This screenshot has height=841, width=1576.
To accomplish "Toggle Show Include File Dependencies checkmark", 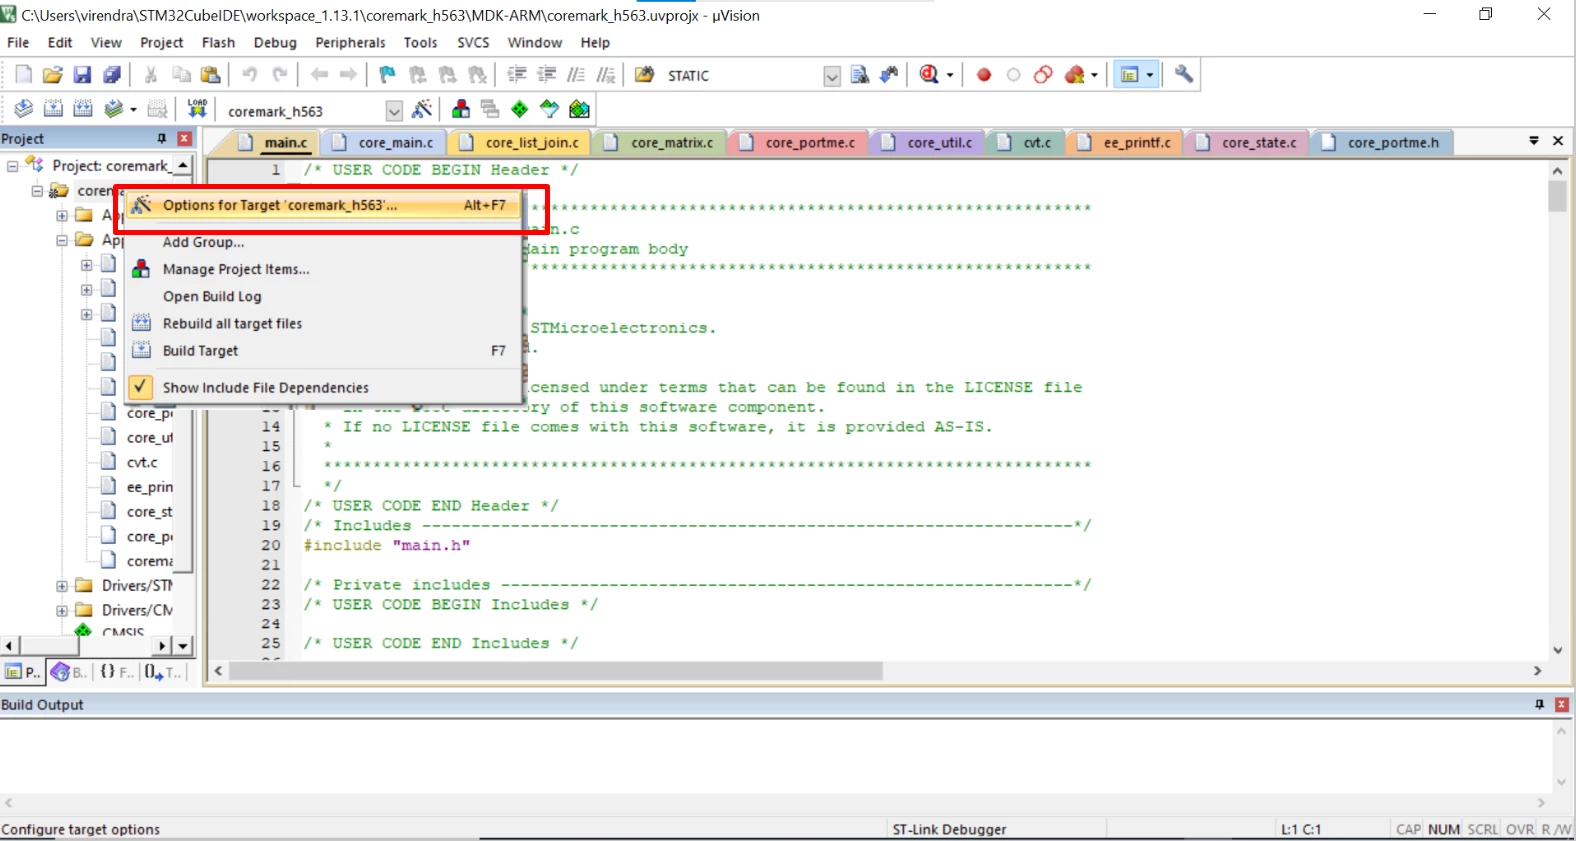I will [x=141, y=387].
